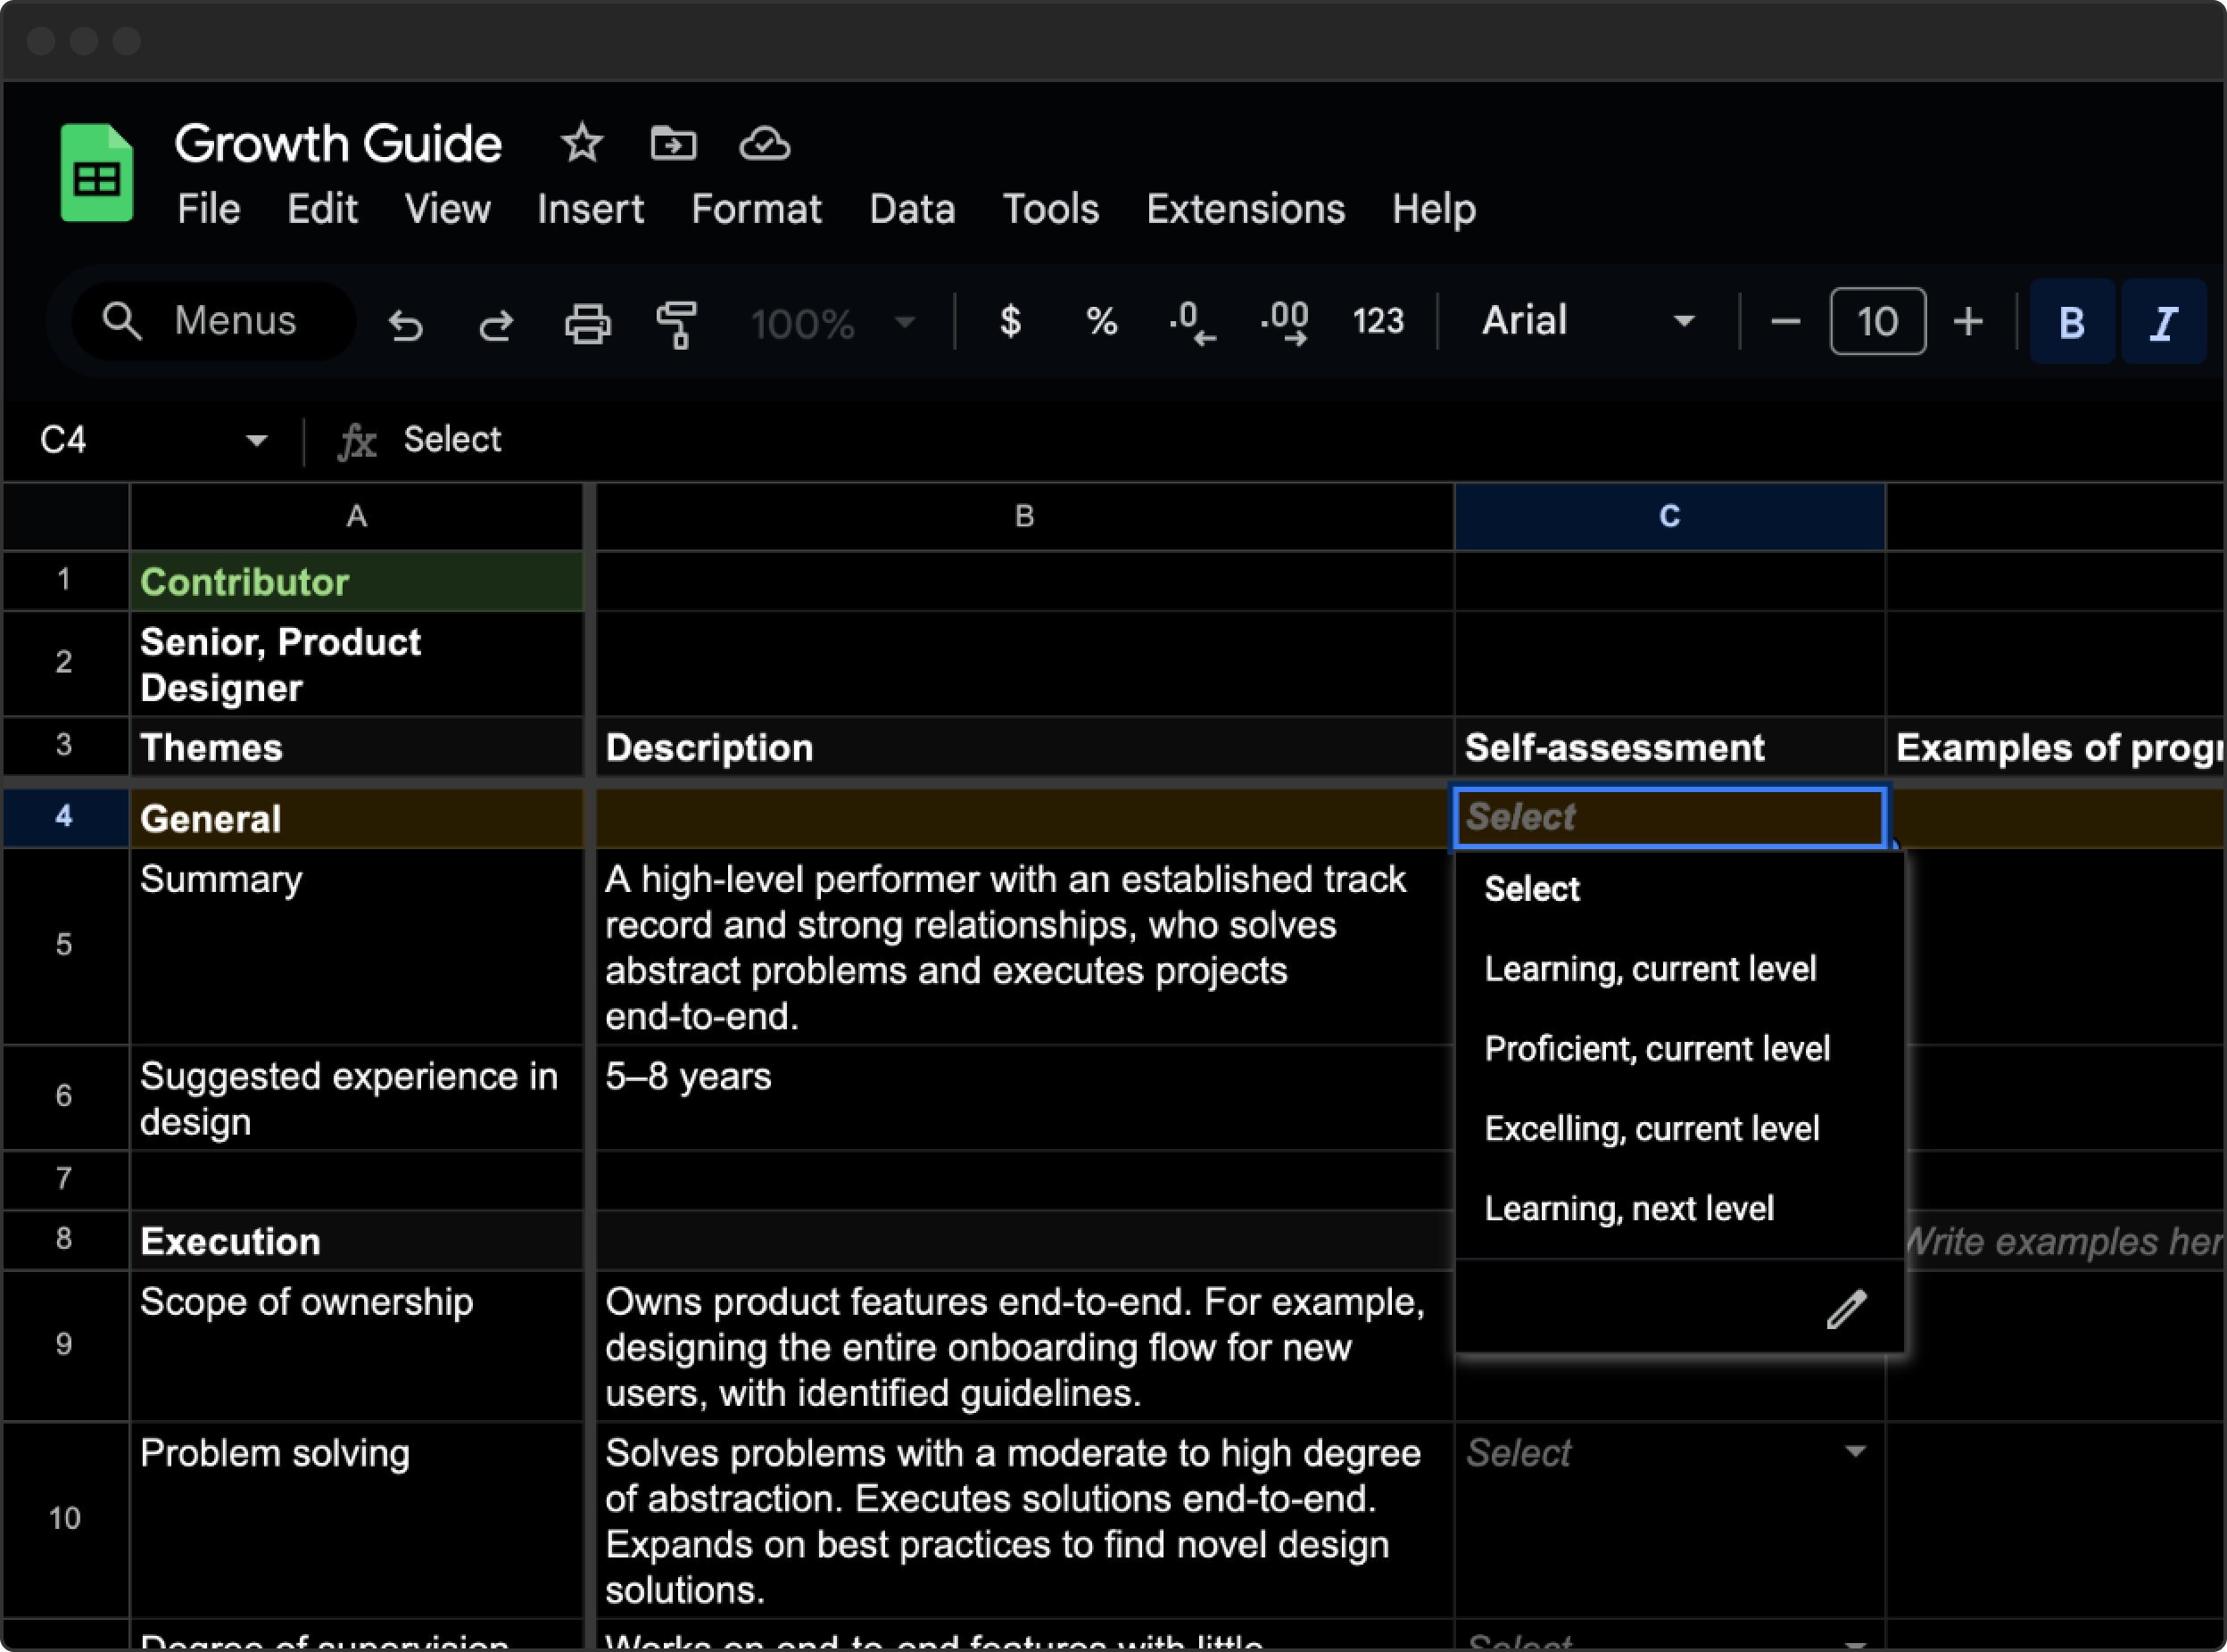The image size is (2227, 1652).
Task: Decrease decimal places
Action: pyautogui.click(x=1192, y=322)
